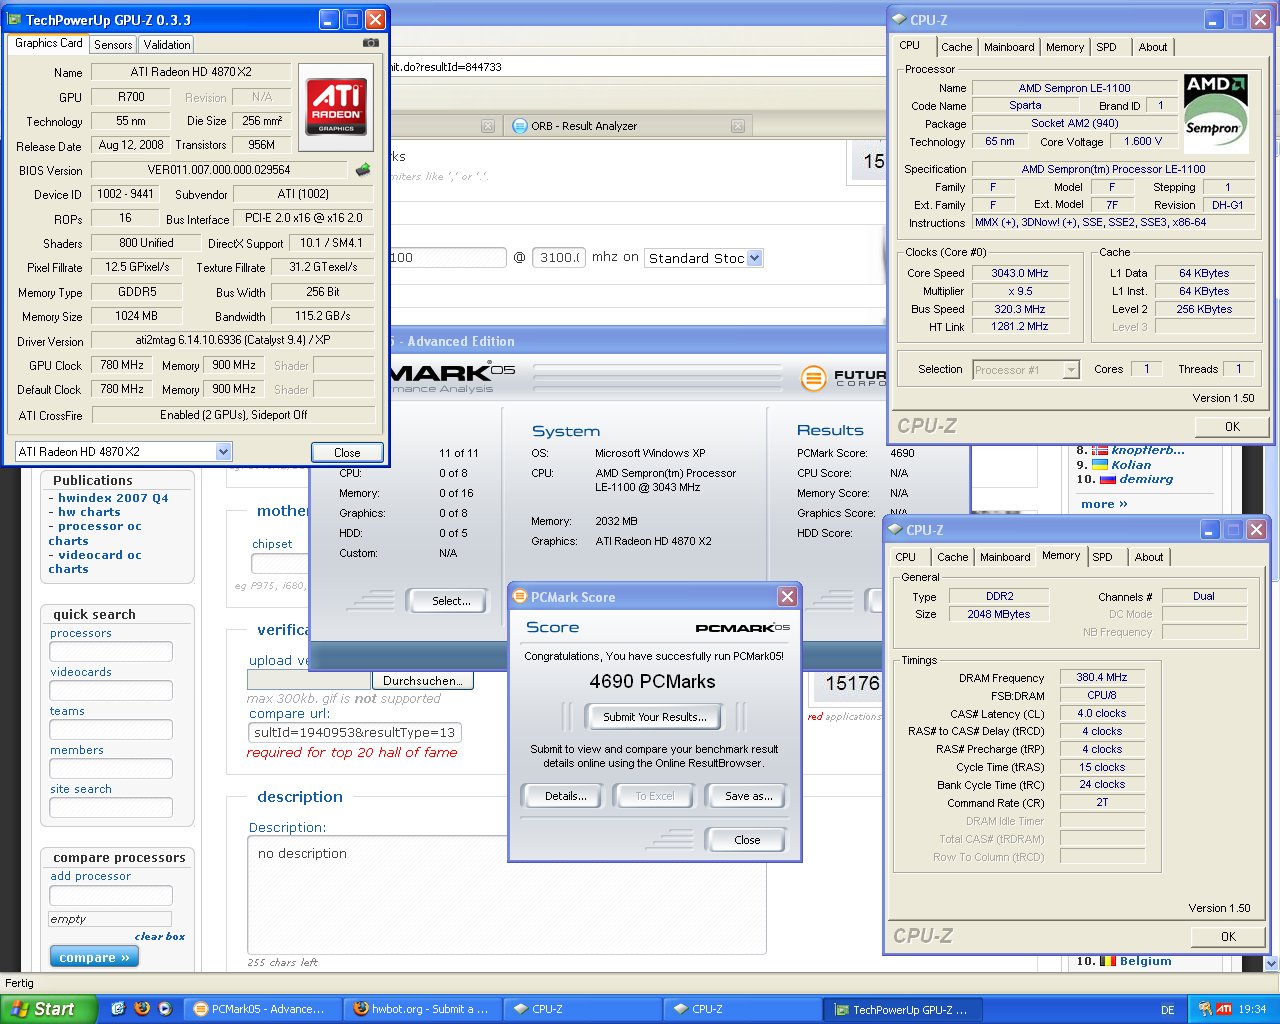Click the Windows Start button
1280x1024 pixels.
48,1009
